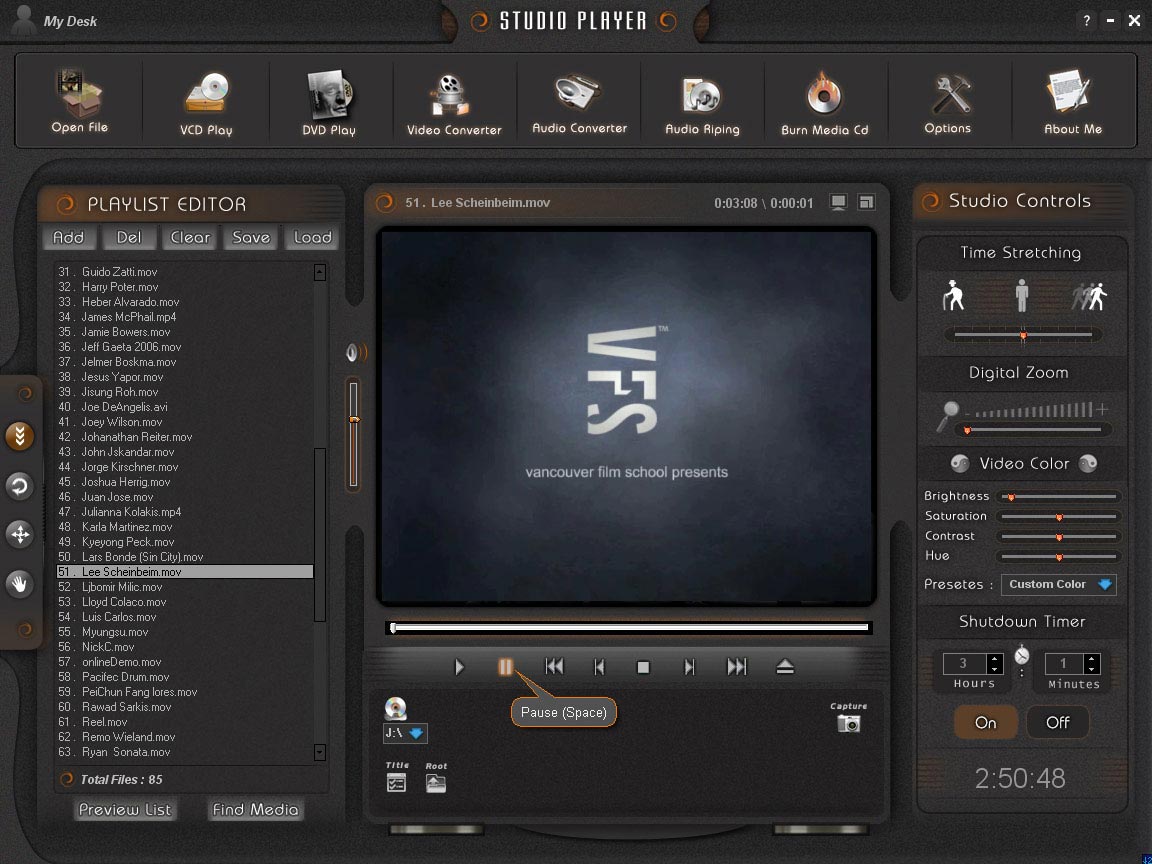Open the DVD Root menu icon
This screenshot has height=864, width=1152.
tap(436, 783)
